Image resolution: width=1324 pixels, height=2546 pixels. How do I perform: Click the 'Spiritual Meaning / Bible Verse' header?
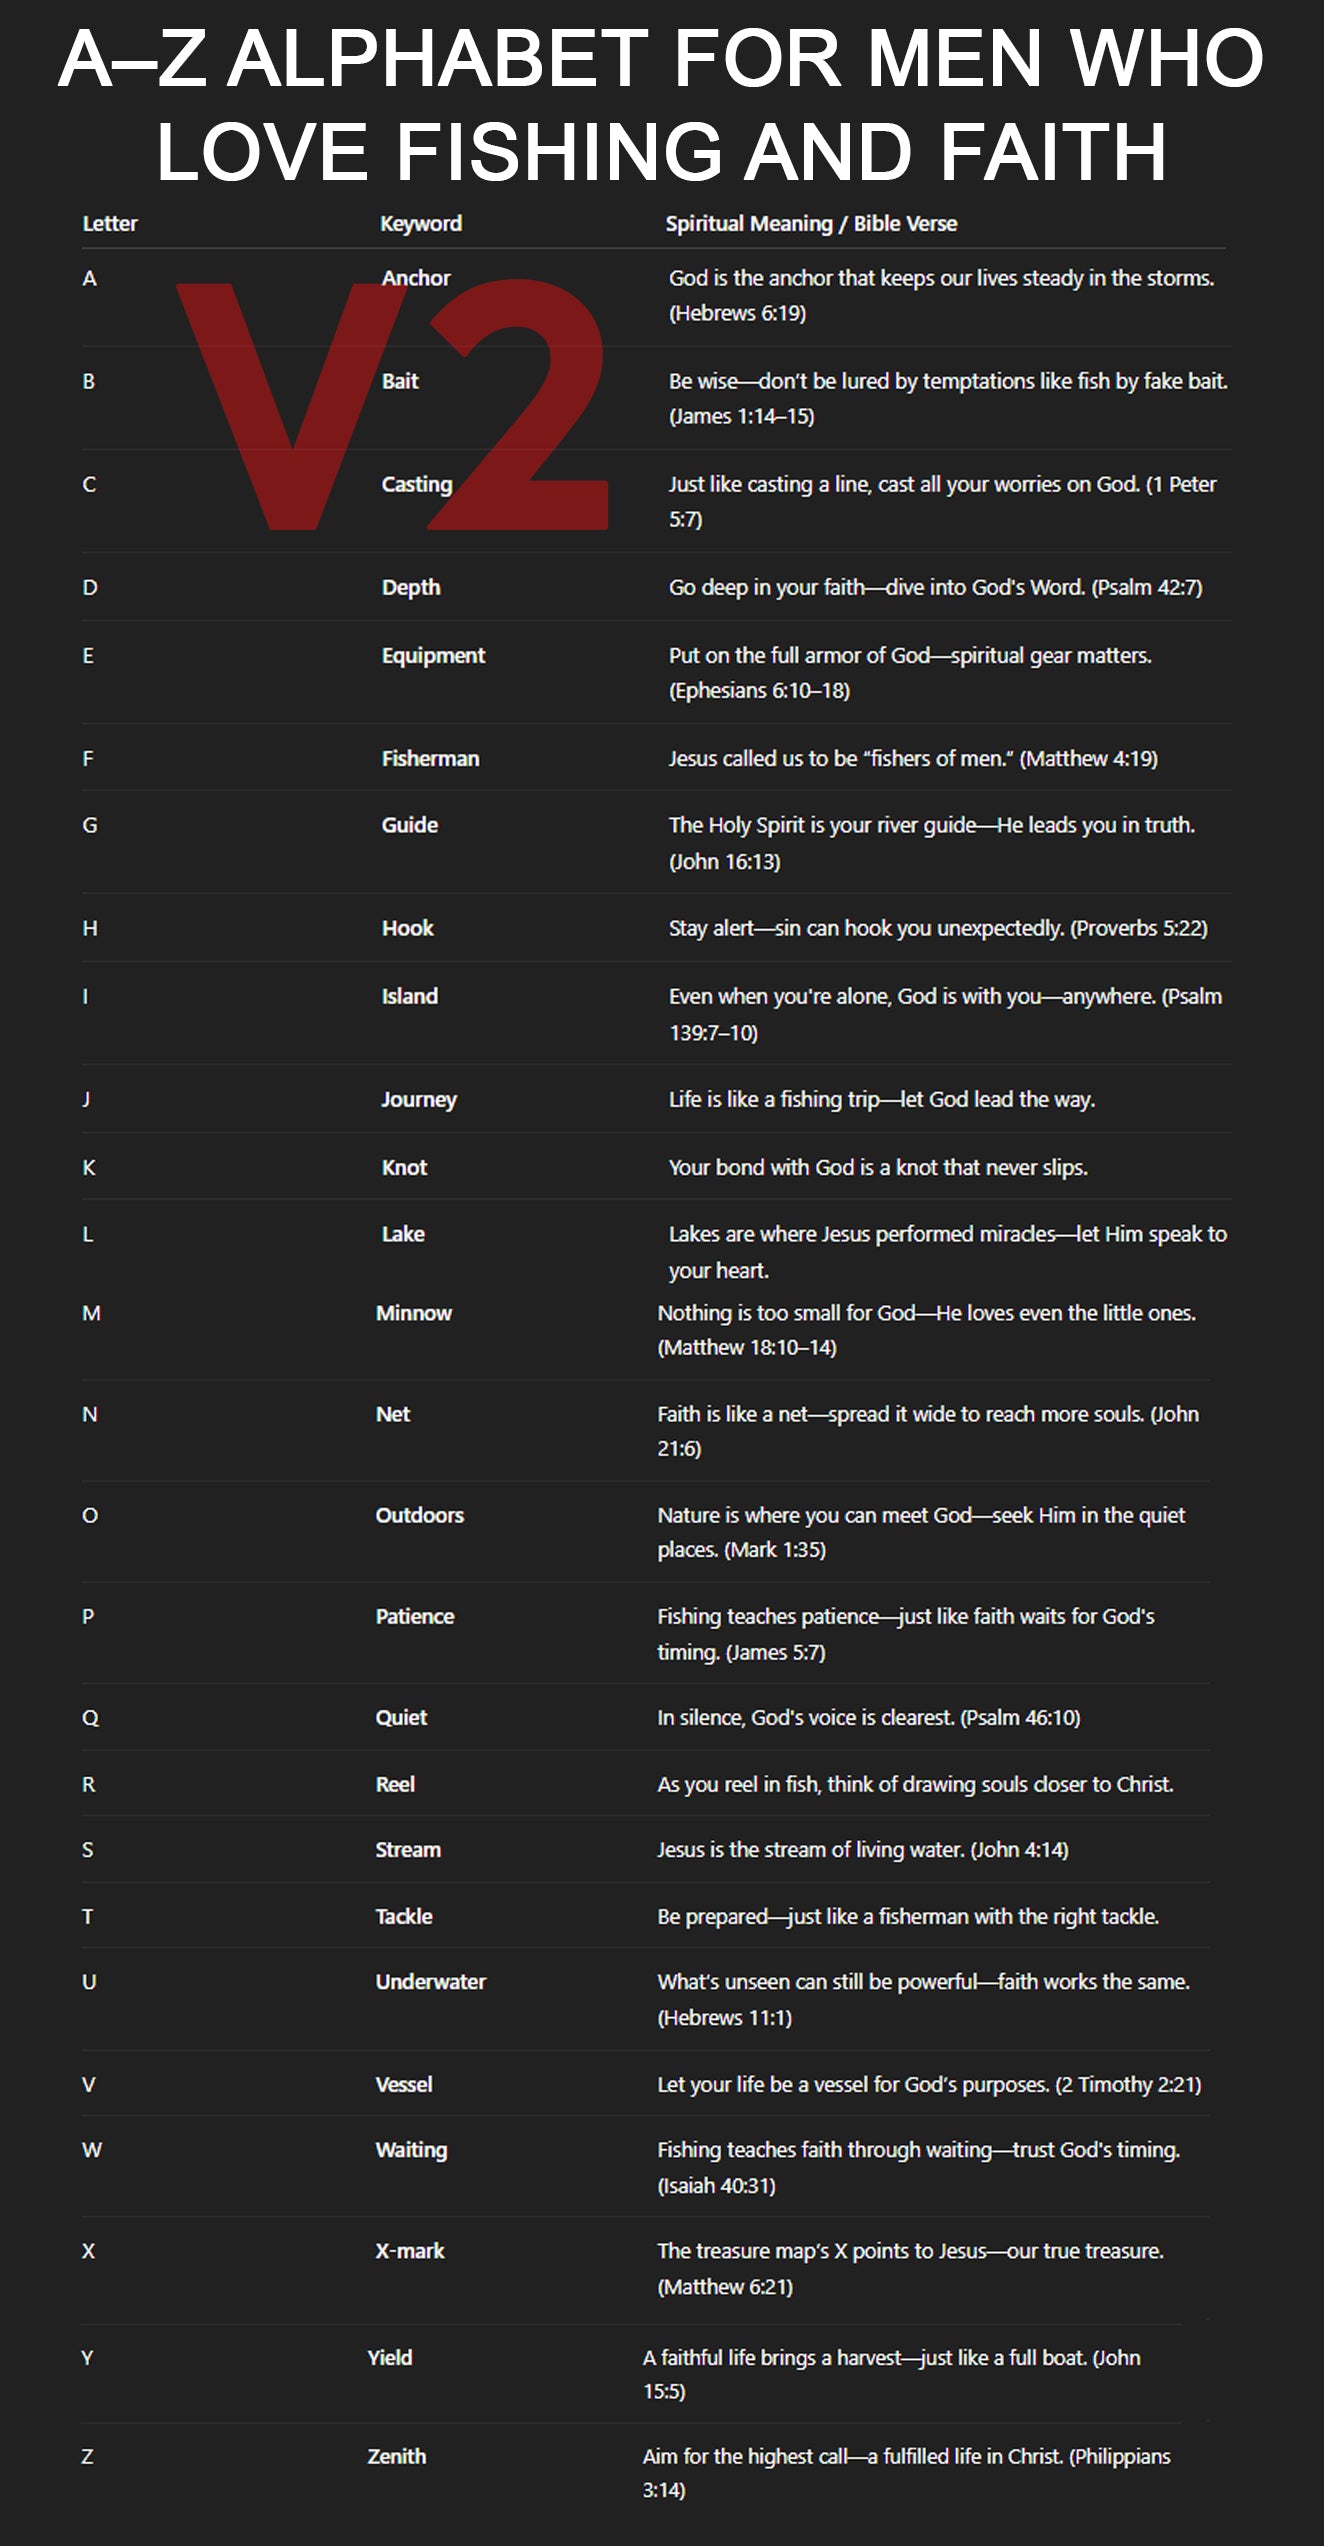point(811,224)
